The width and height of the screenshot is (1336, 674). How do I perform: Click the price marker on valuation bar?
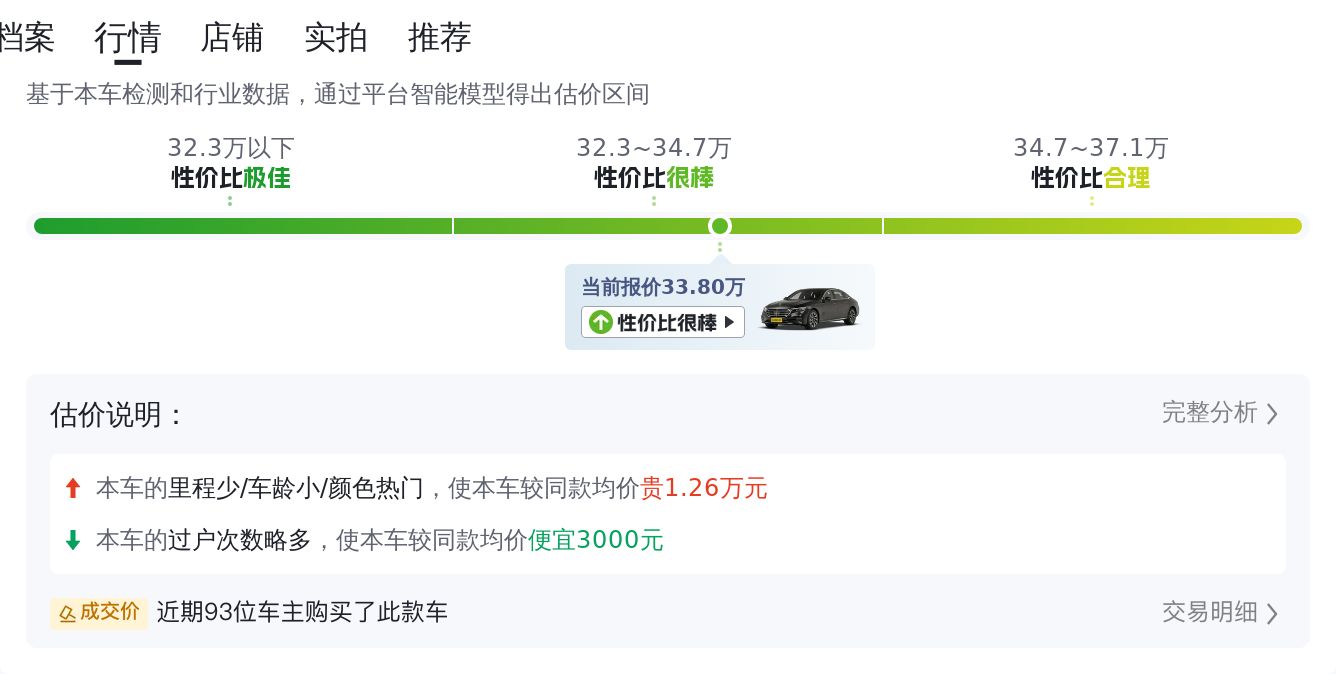click(x=719, y=226)
